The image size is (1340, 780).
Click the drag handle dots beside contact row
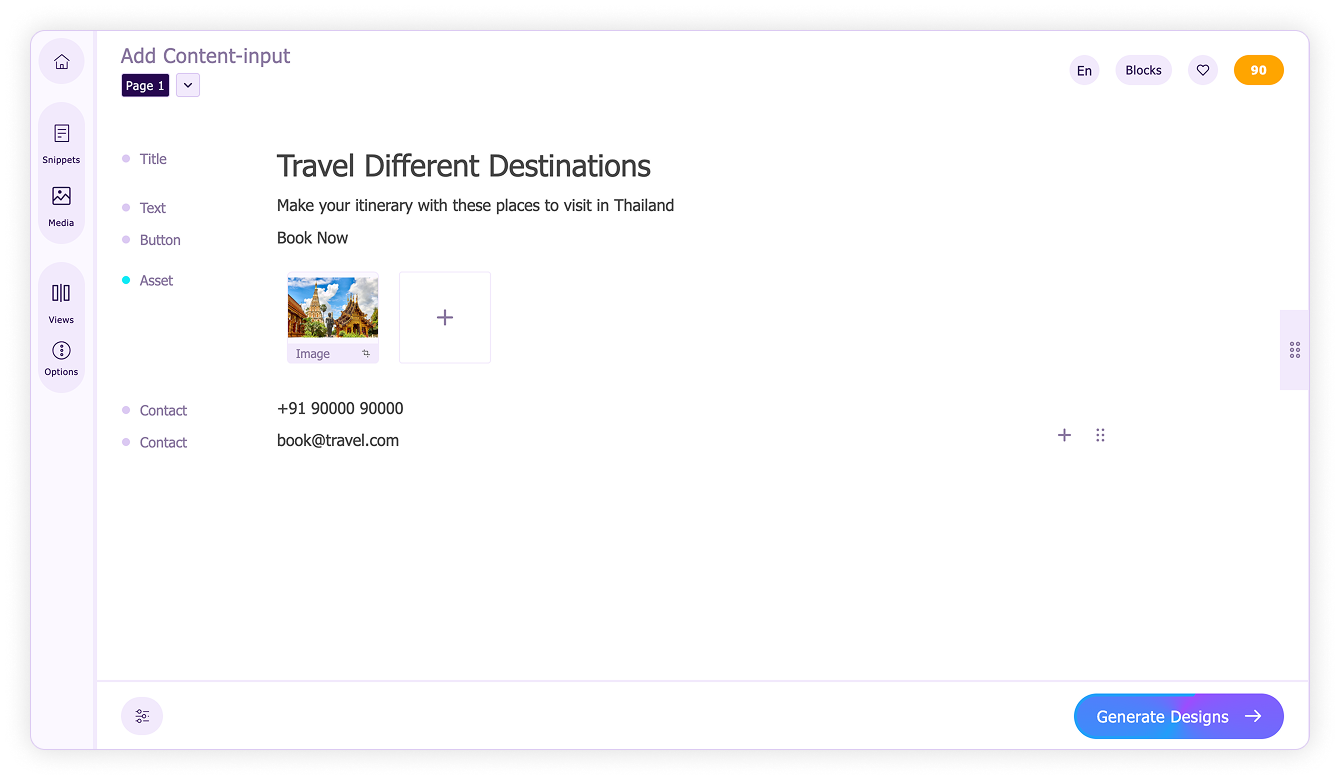click(x=1100, y=435)
